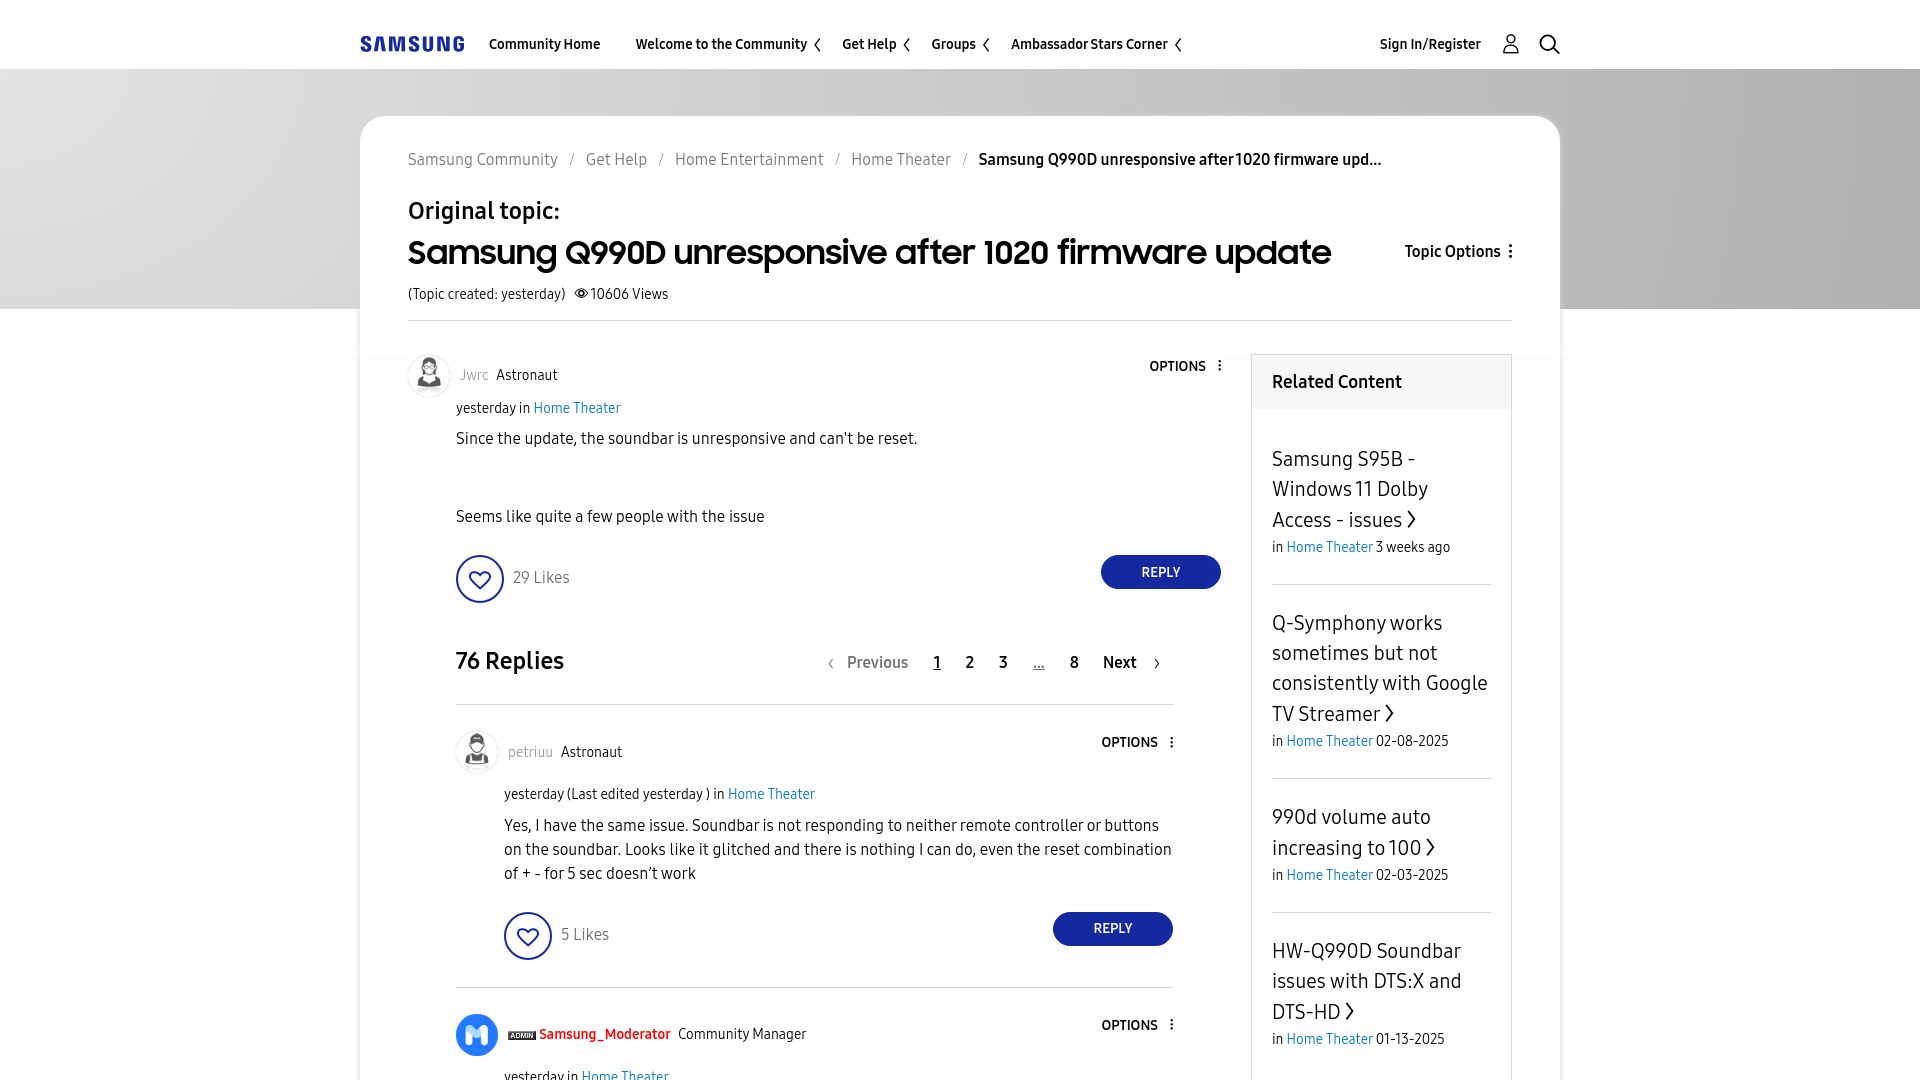This screenshot has width=1920, height=1080.
Task: Open the user profile icon
Action: (1510, 44)
